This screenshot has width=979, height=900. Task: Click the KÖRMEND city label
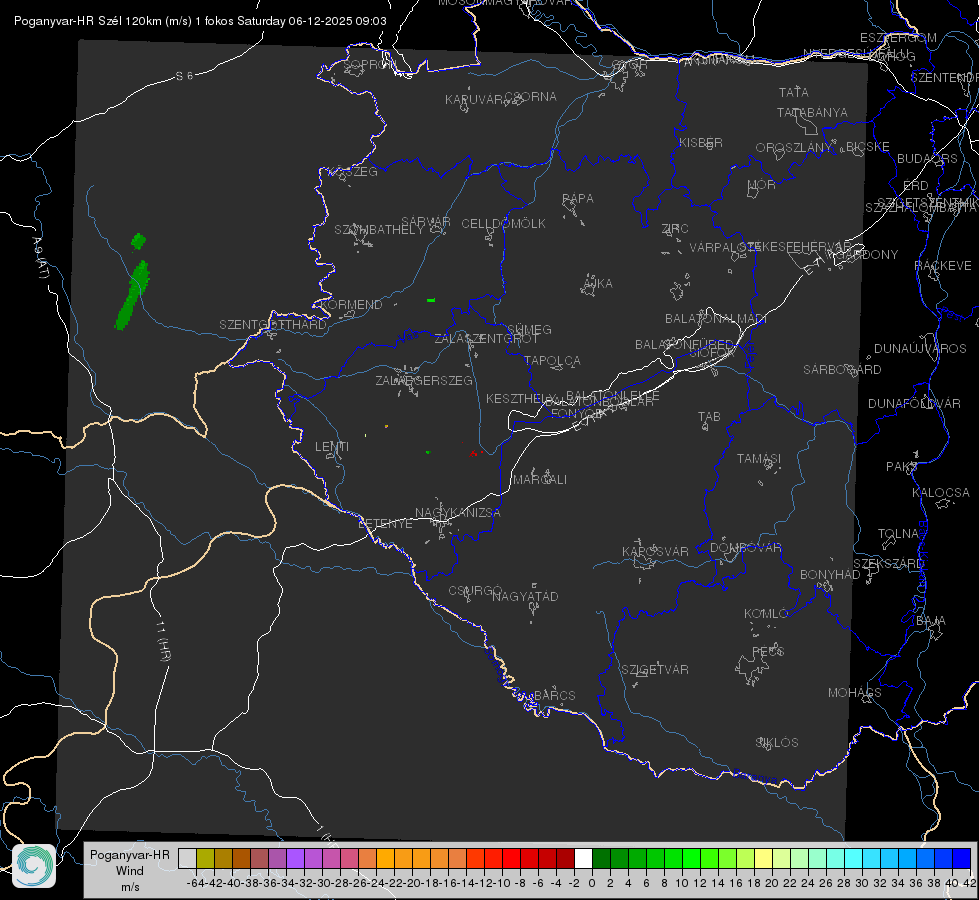coord(352,305)
